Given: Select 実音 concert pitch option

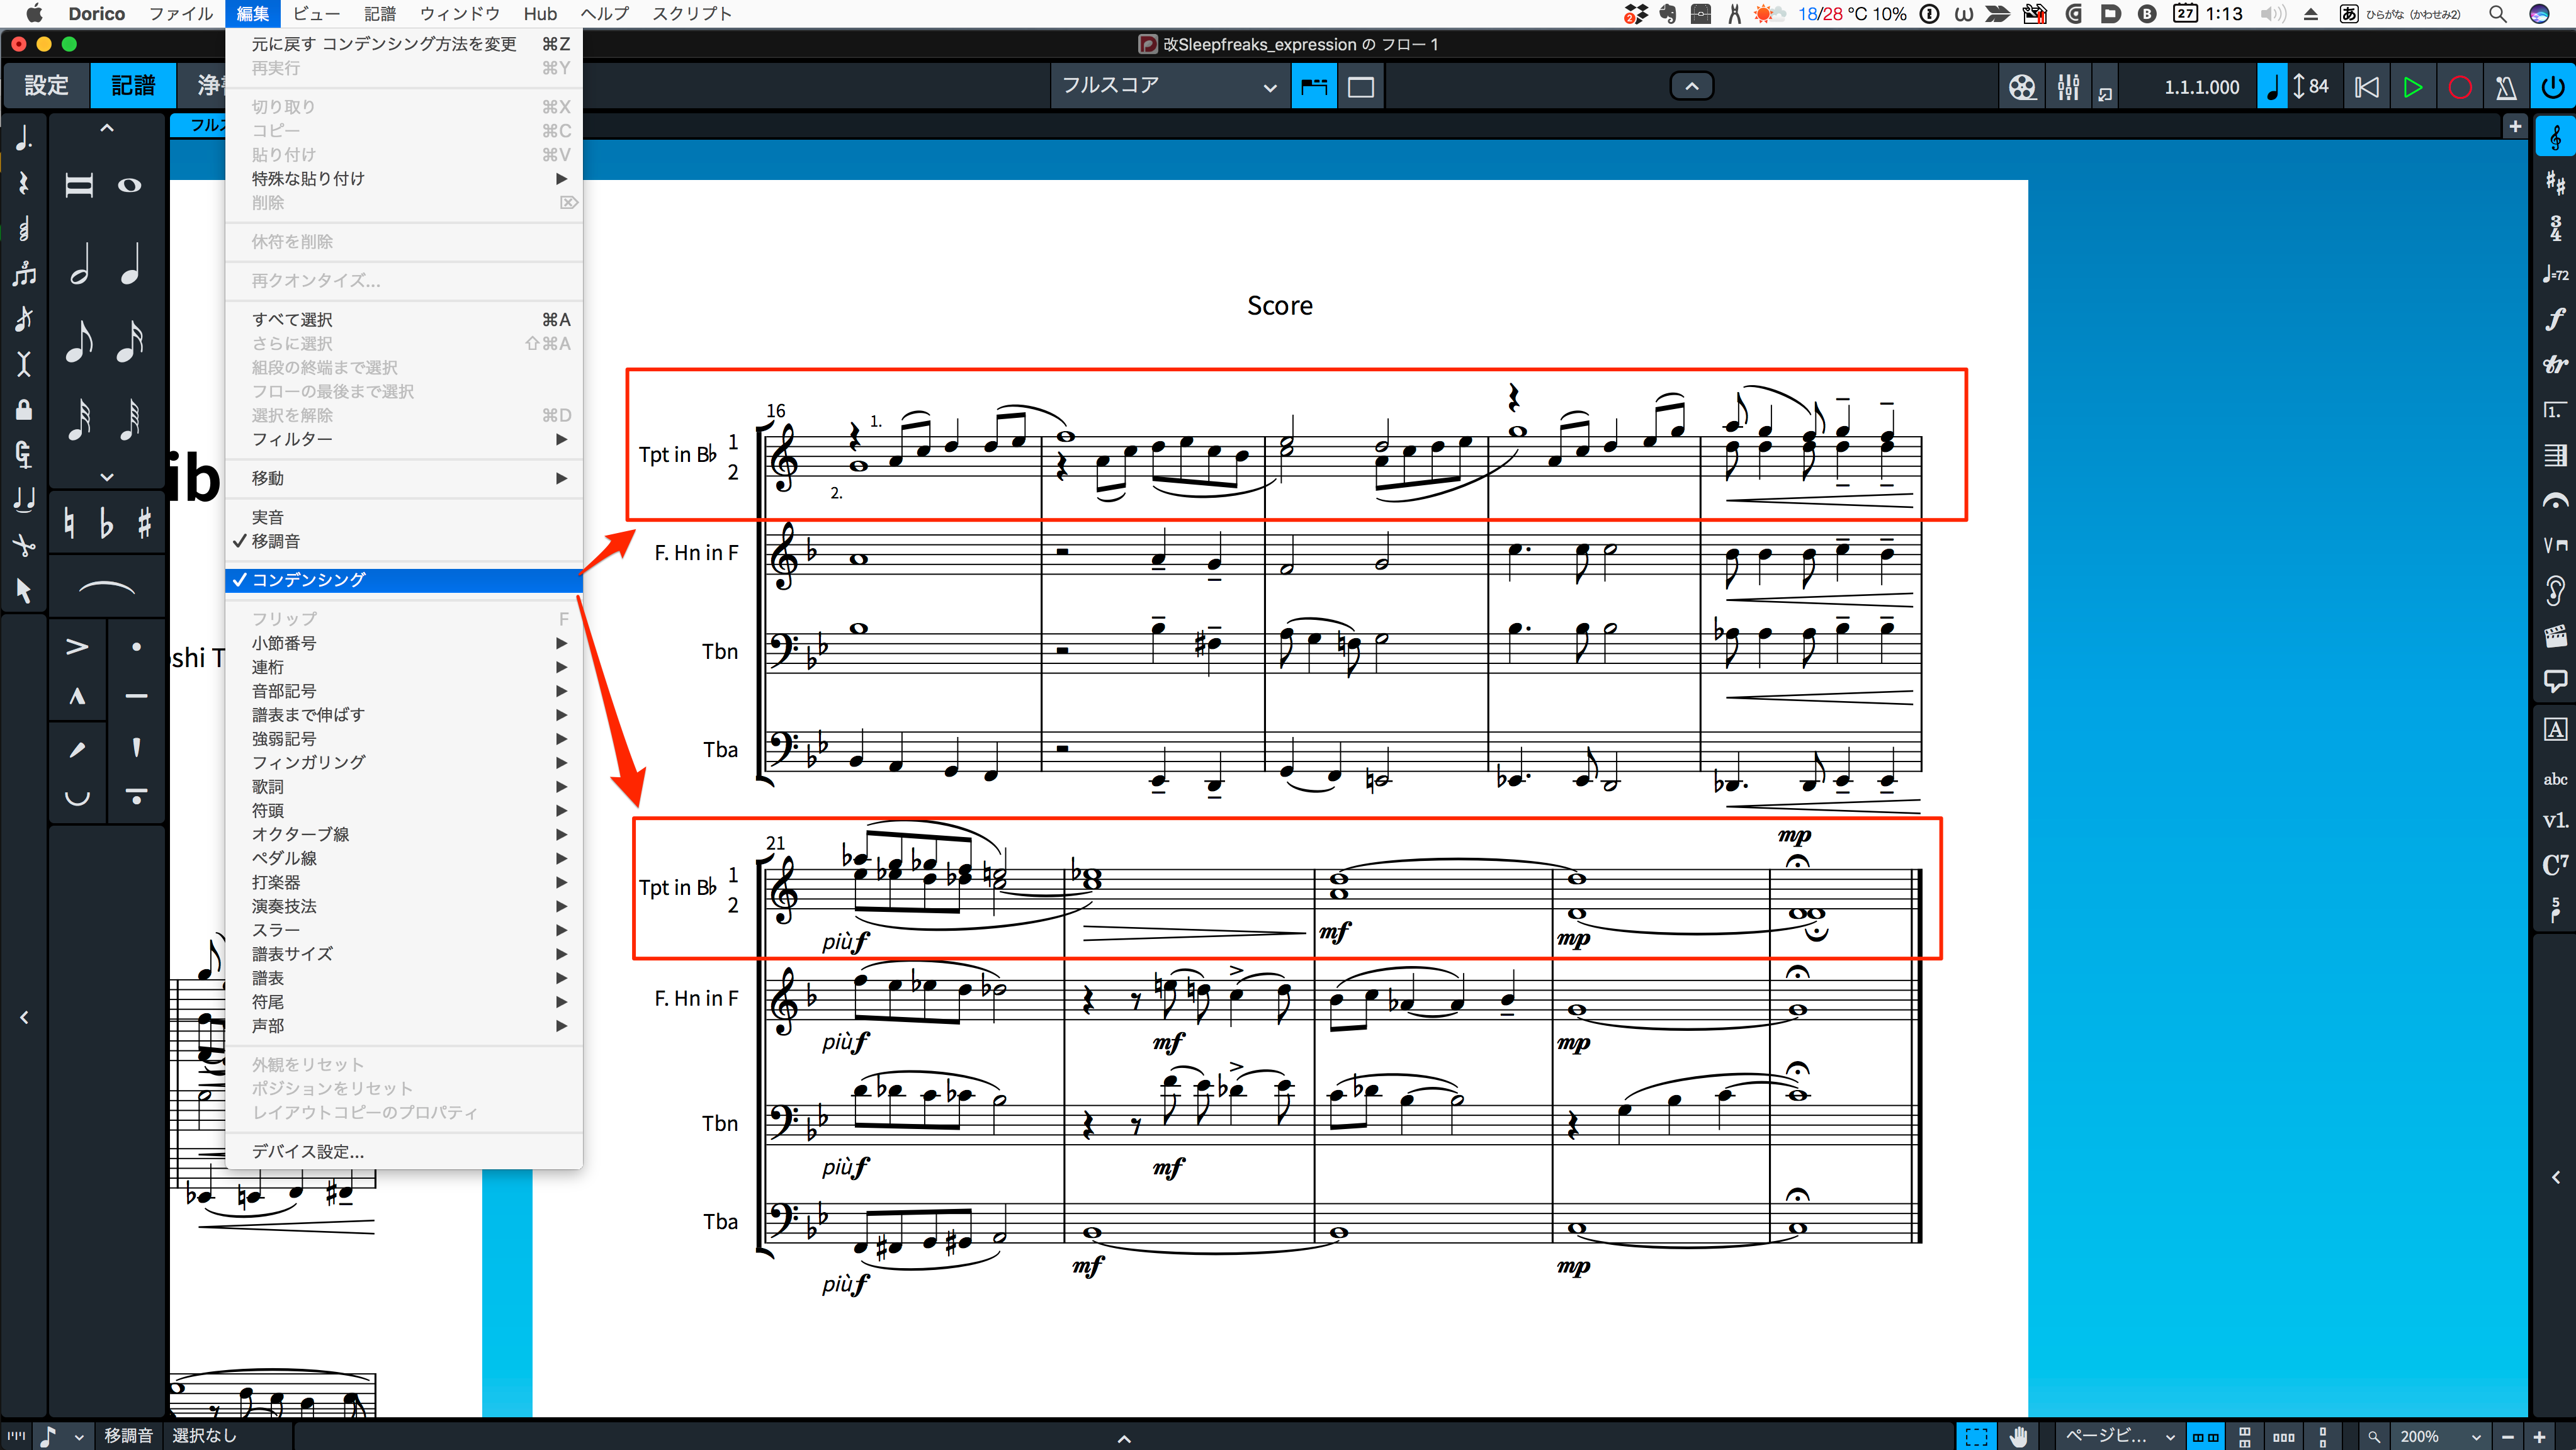Looking at the screenshot, I should [x=404, y=517].
